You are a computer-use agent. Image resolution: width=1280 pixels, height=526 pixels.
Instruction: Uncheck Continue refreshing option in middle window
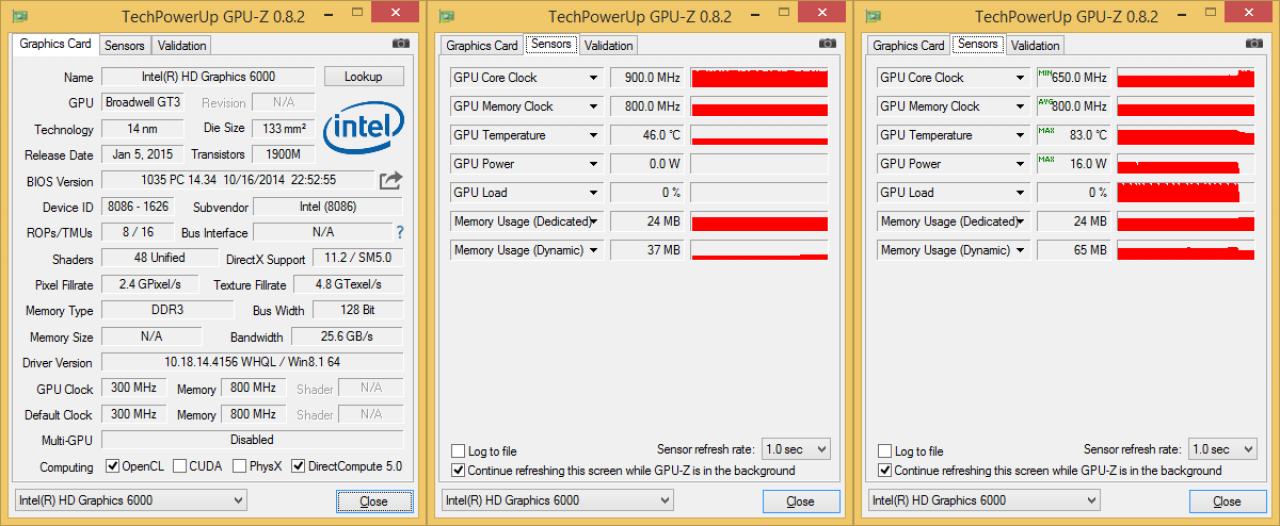pos(458,470)
